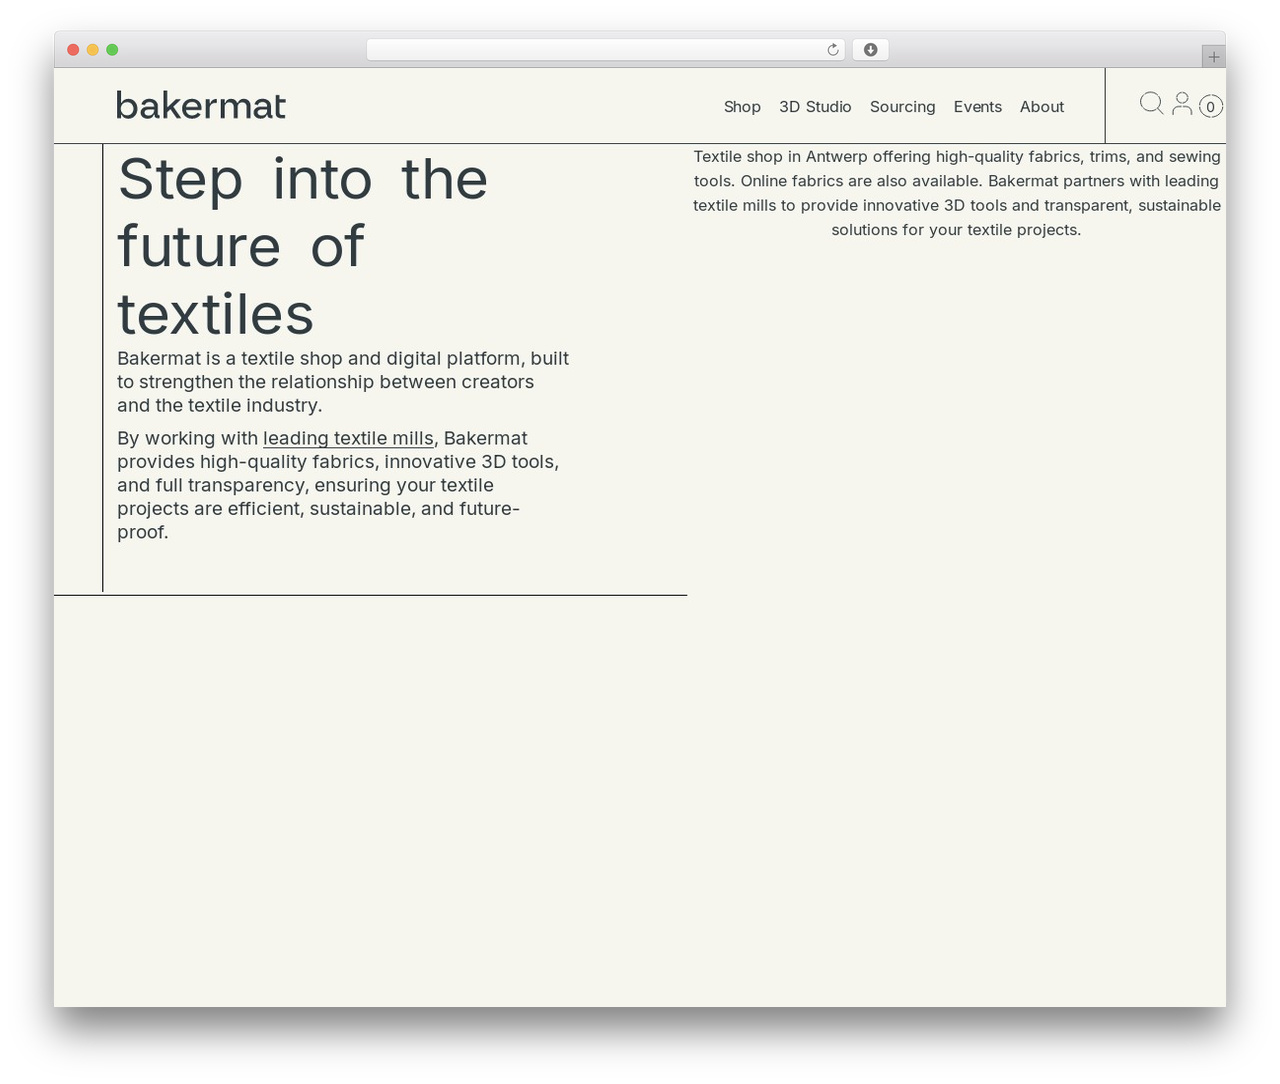Click the search magnifier icon
Image resolution: width=1280 pixels, height=1084 pixels.
(1152, 103)
